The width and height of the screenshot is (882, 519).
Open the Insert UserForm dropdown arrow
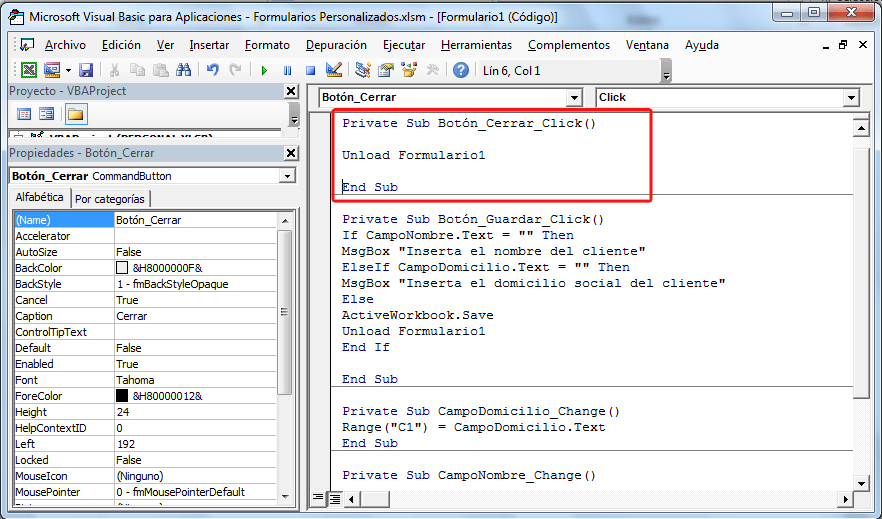pos(68,70)
